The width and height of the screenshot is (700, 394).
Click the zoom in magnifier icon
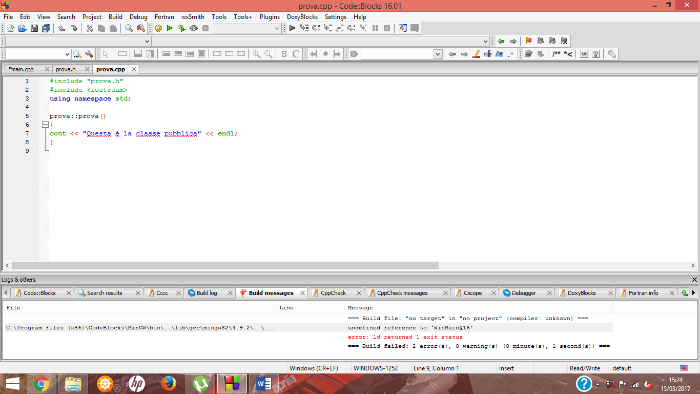click(x=256, y=54)
